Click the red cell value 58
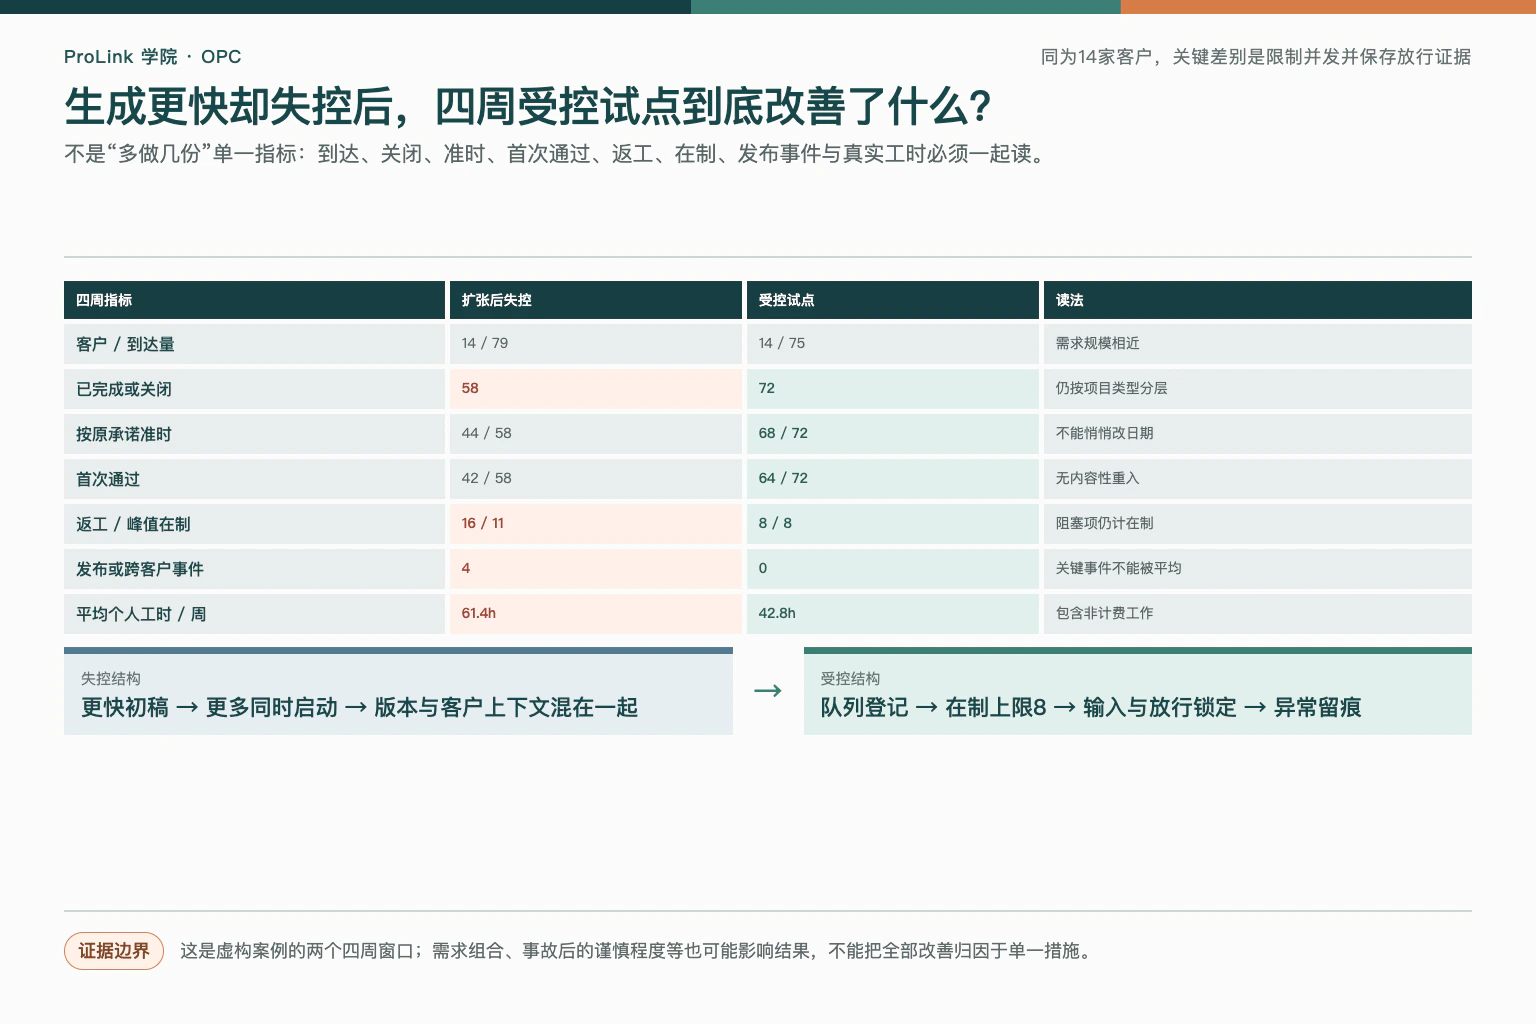1536x1024 pixels. (x=470, y=388)
